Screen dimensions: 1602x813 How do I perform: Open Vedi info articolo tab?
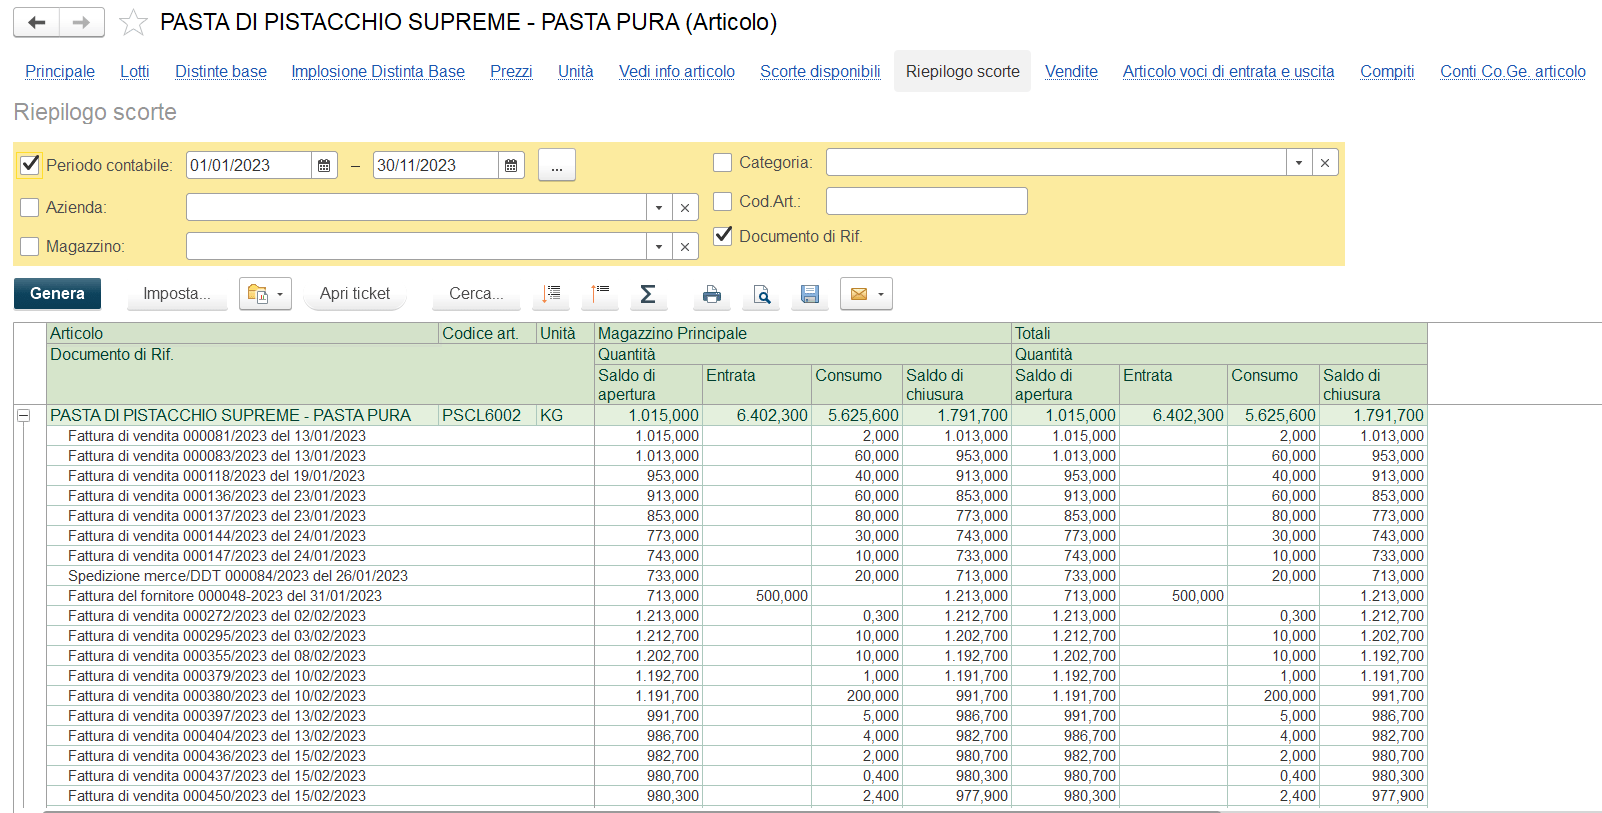[677, 72]
